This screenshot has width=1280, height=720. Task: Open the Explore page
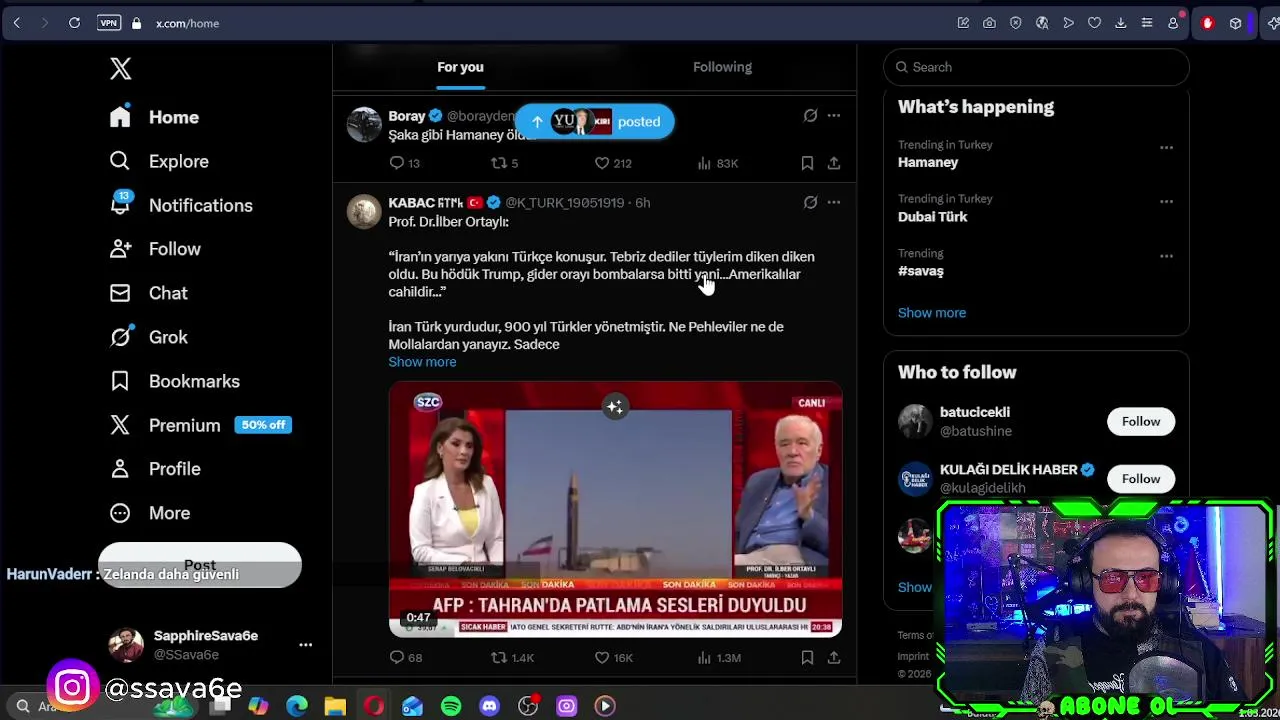[x=160, y=161]
